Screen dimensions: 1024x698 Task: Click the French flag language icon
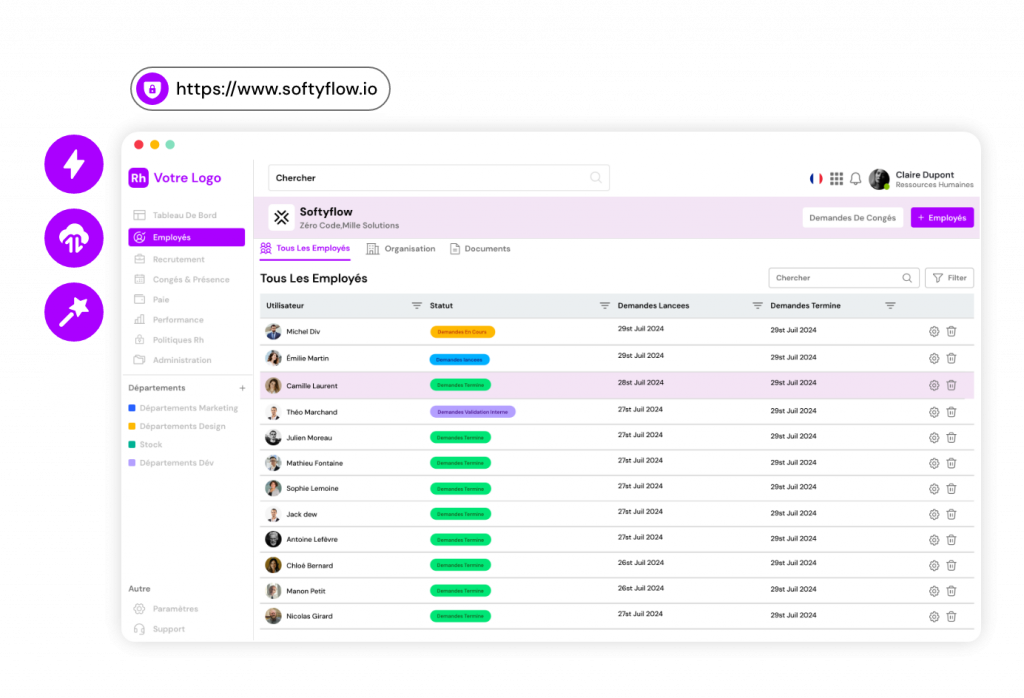coord(816,179)
